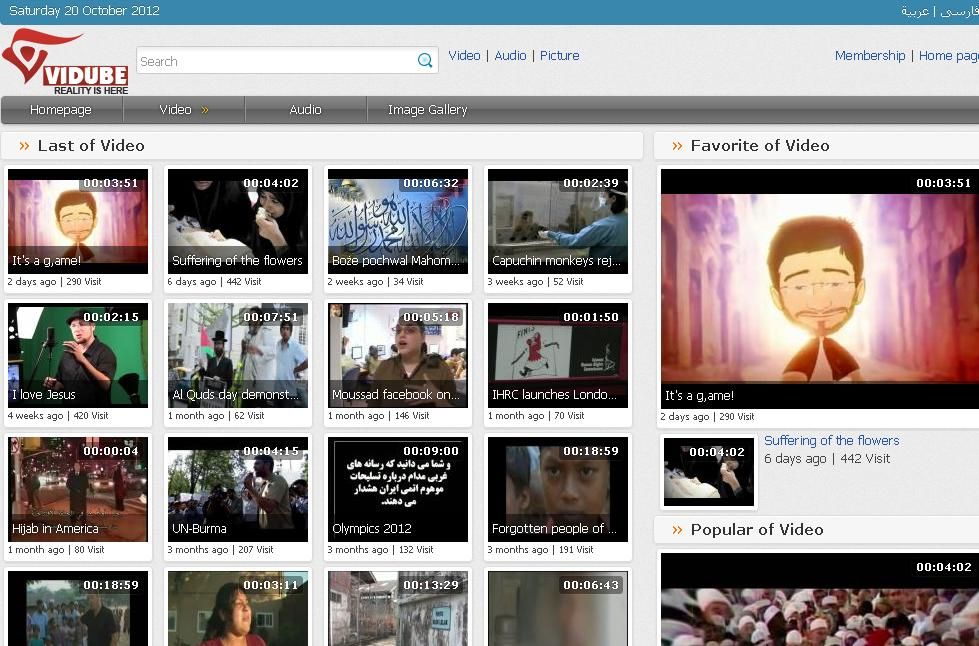Screen dimensions: 979x646
Task: Open the 'Hijab in America' video thumbnail
Action: pyautogui.click(x=78, y=488)
